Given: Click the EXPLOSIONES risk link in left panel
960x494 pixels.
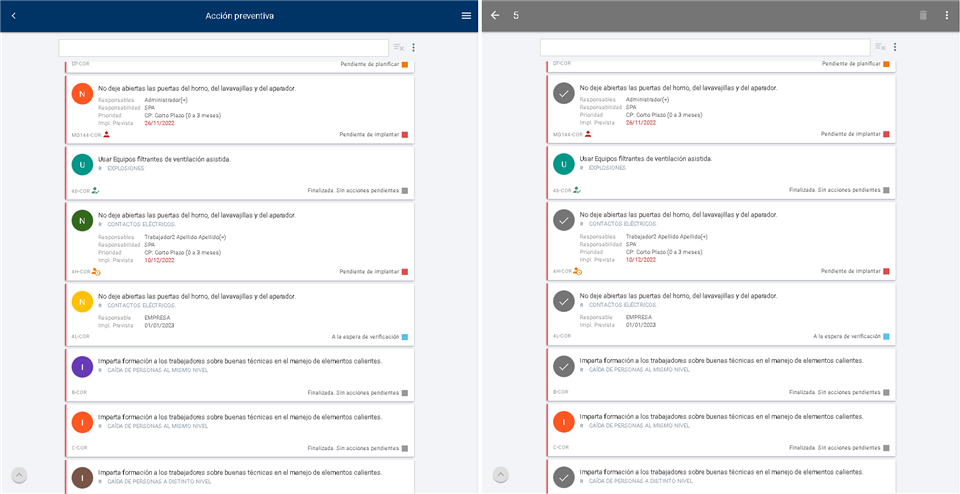Looking at the screenshot, I should point(125,168).
